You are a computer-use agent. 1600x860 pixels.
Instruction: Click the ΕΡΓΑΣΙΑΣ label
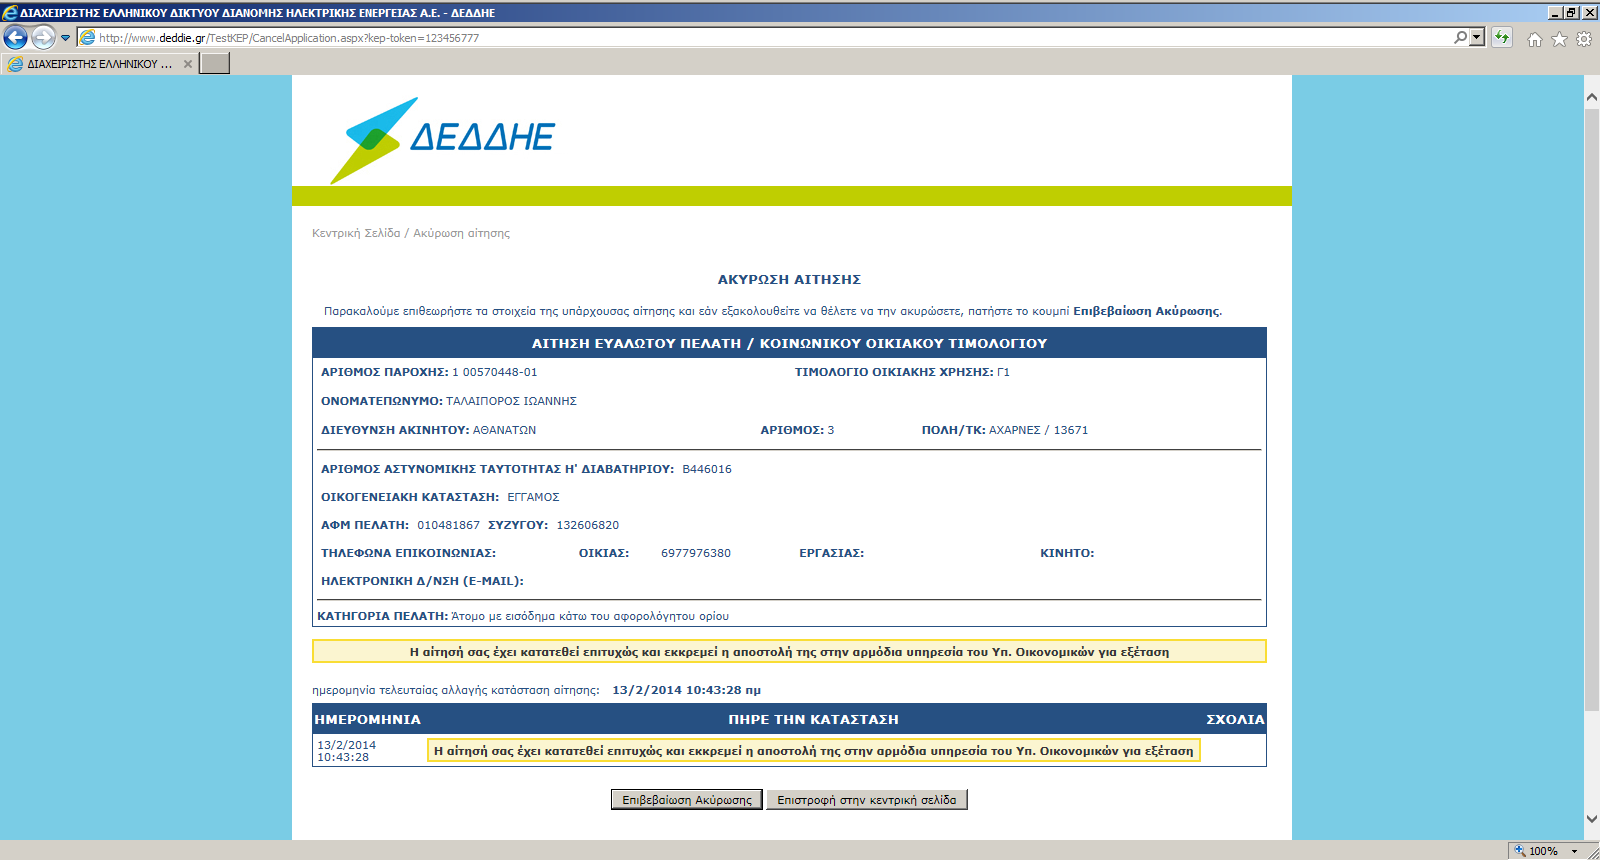point(831,553)
